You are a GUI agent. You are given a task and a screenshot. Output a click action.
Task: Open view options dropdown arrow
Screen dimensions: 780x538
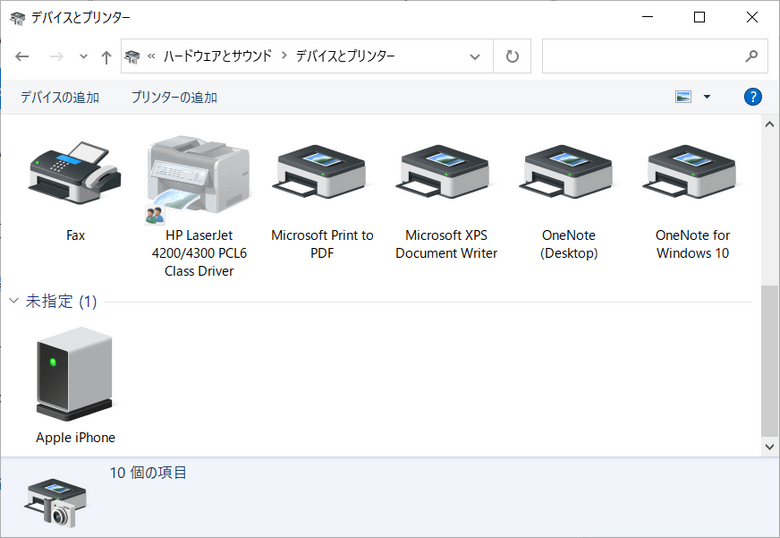[707, 96]
